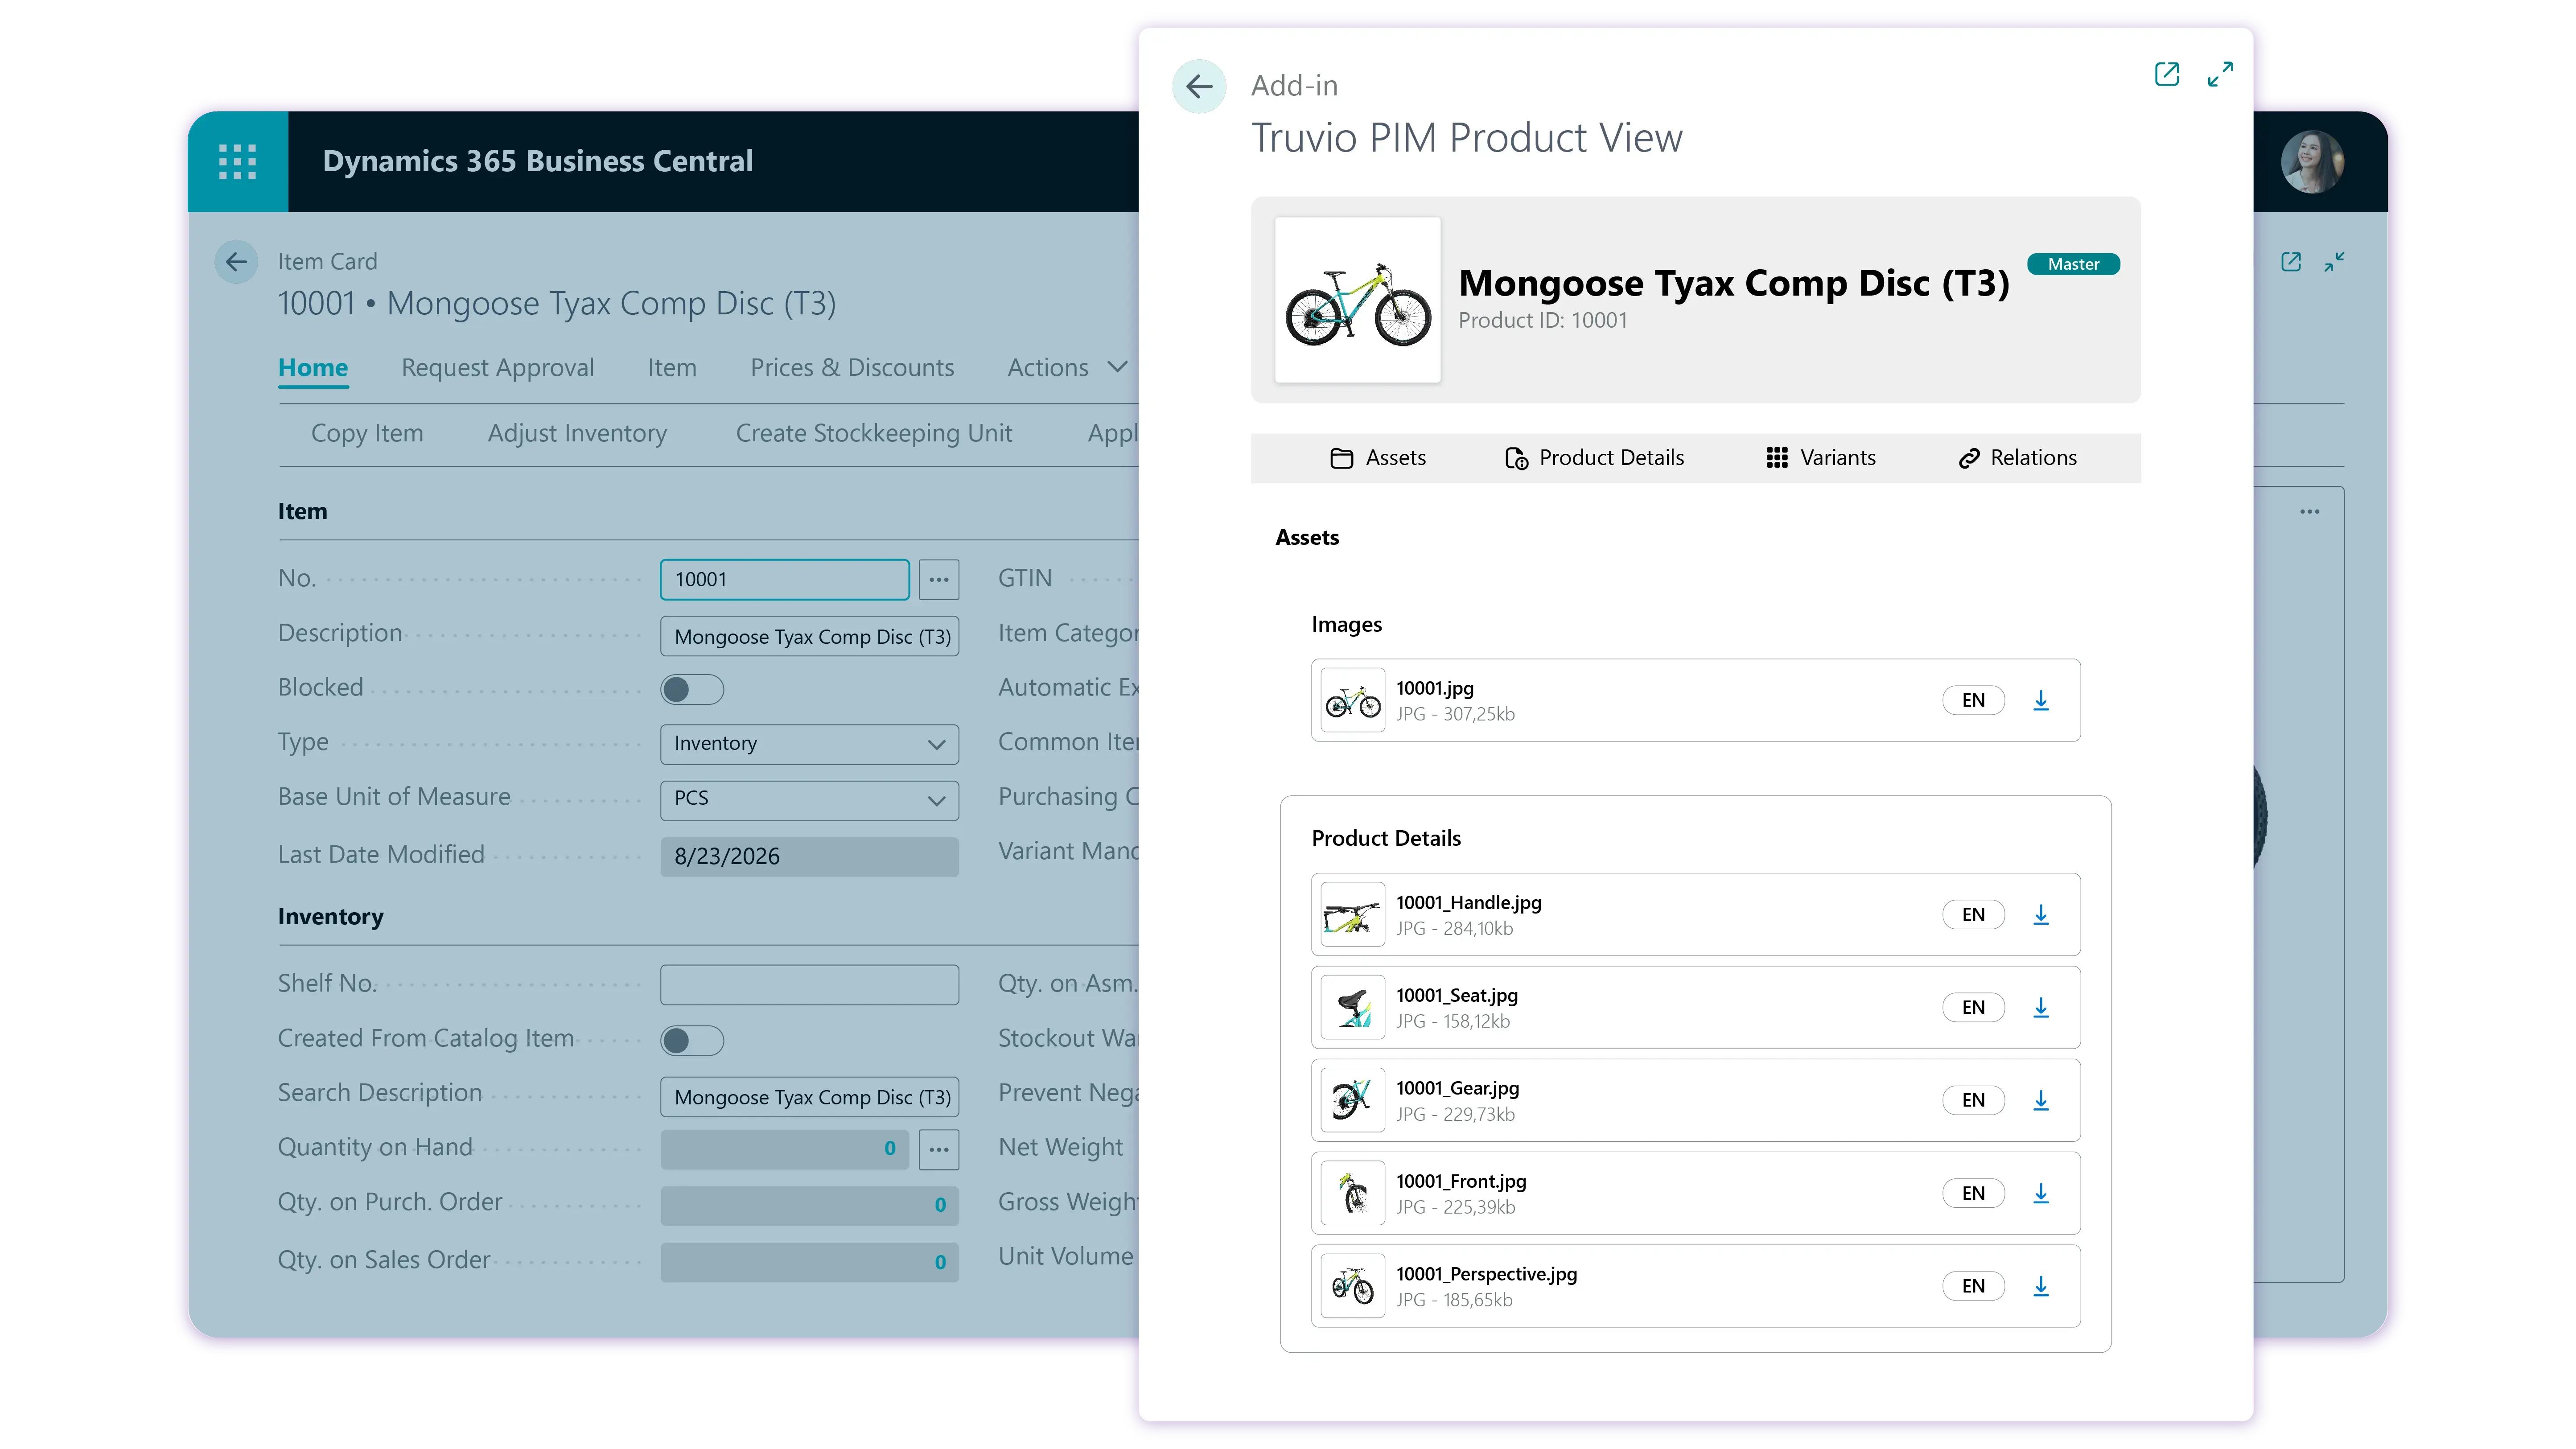Click the Inventory section heading

[x=331, y=917]
